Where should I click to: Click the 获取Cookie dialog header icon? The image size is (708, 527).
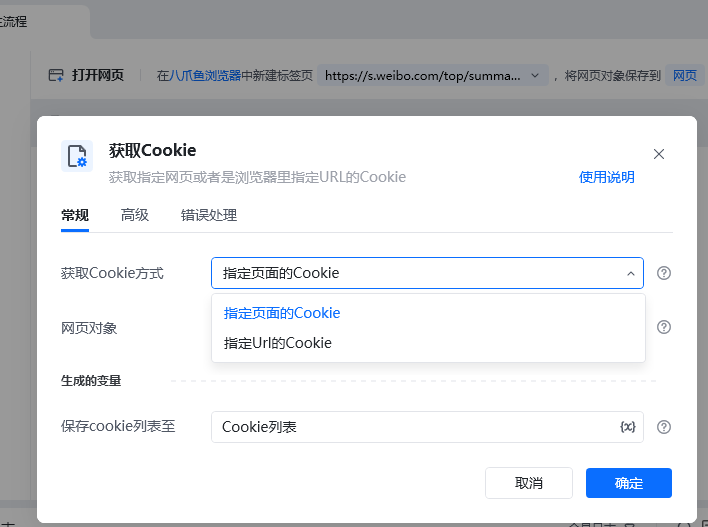coord(77,157)
